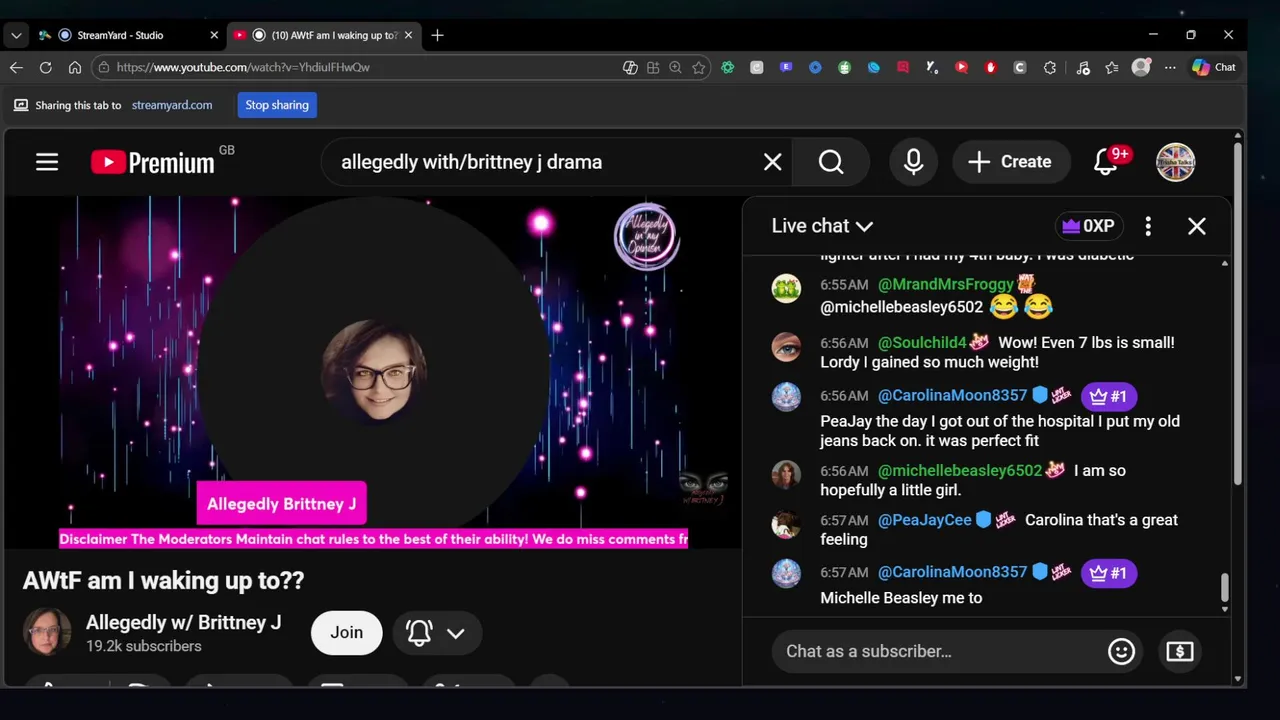Click the Join membership button
1280x720 pixels.
[346, 633]
